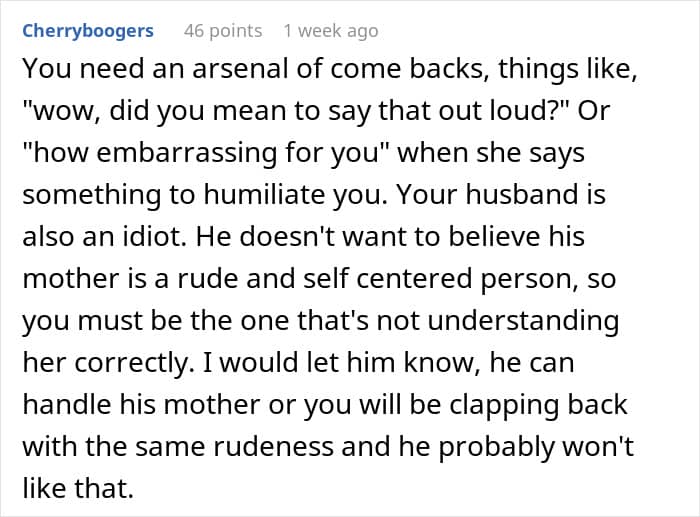Click the 1 week ago timestamp

pos(331,31)
